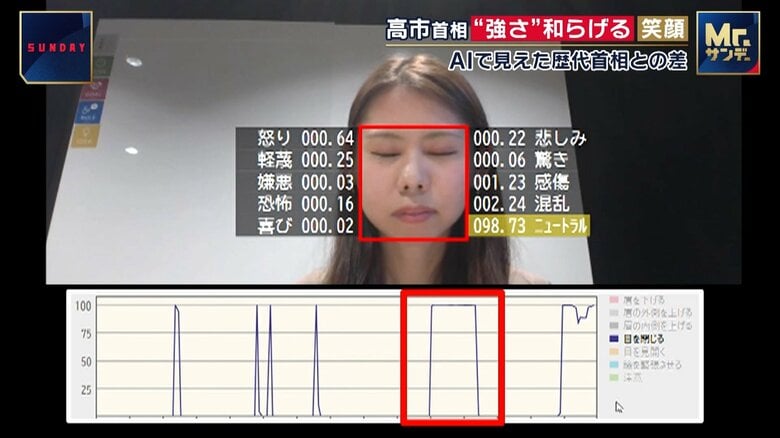780x438 pixels.
Task: Click the red square sign on the wall
Action: (96, 88)
